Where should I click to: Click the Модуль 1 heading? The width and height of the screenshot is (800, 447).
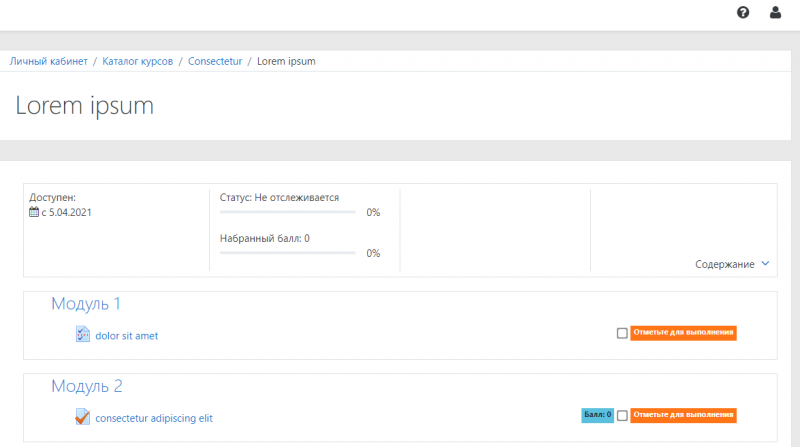86,304
